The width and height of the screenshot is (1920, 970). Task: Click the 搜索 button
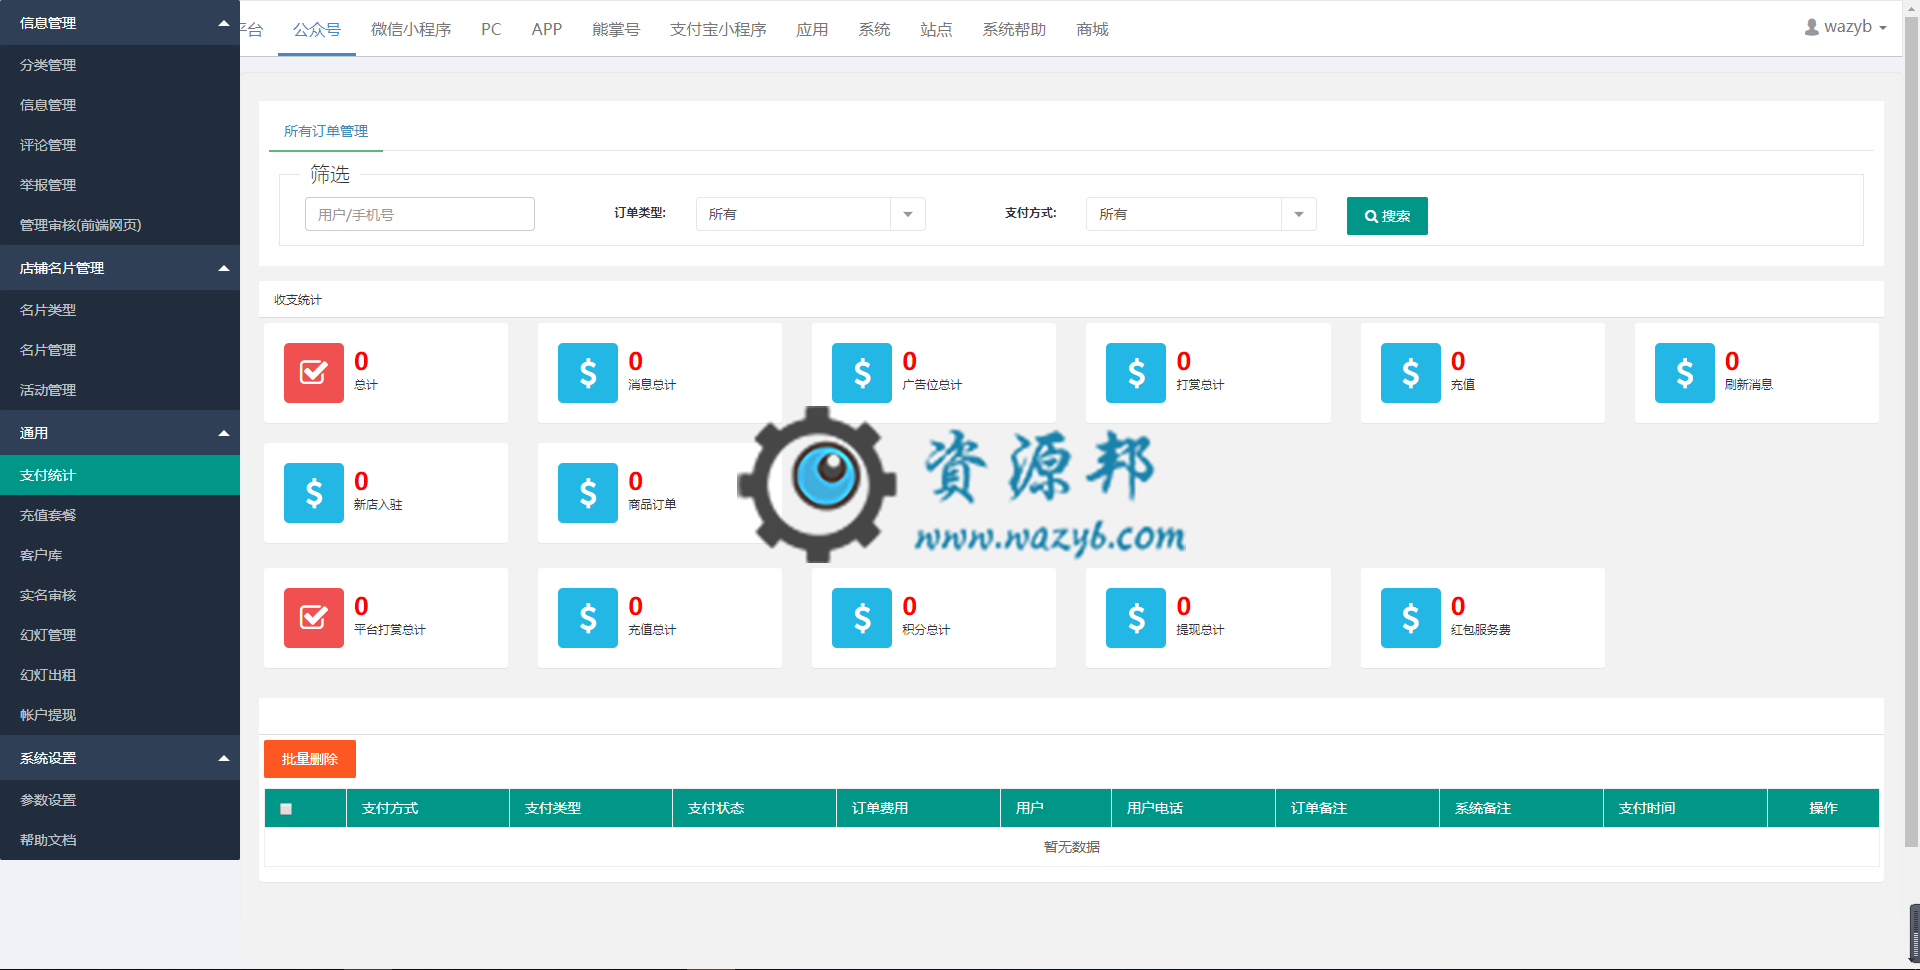point(1387,216)
